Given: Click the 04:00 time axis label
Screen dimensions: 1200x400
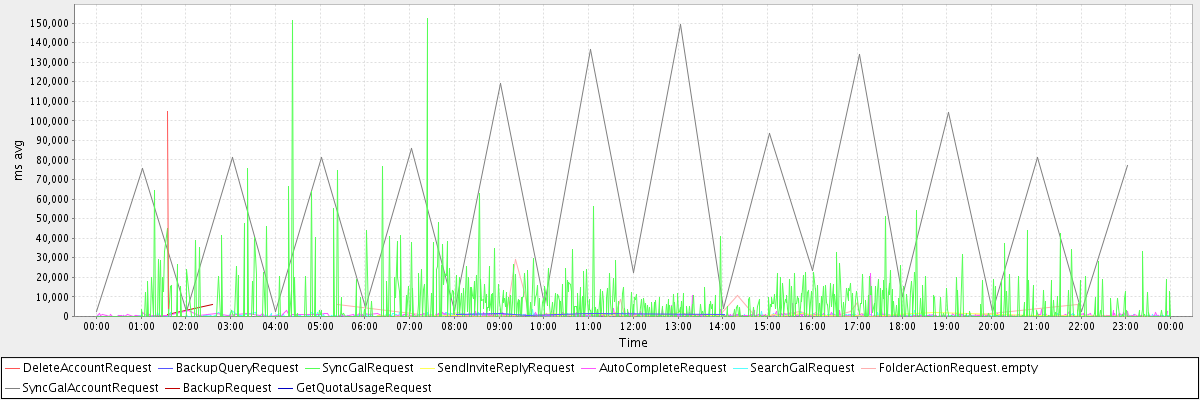Looking at the screenshot, I should (275, 326).
